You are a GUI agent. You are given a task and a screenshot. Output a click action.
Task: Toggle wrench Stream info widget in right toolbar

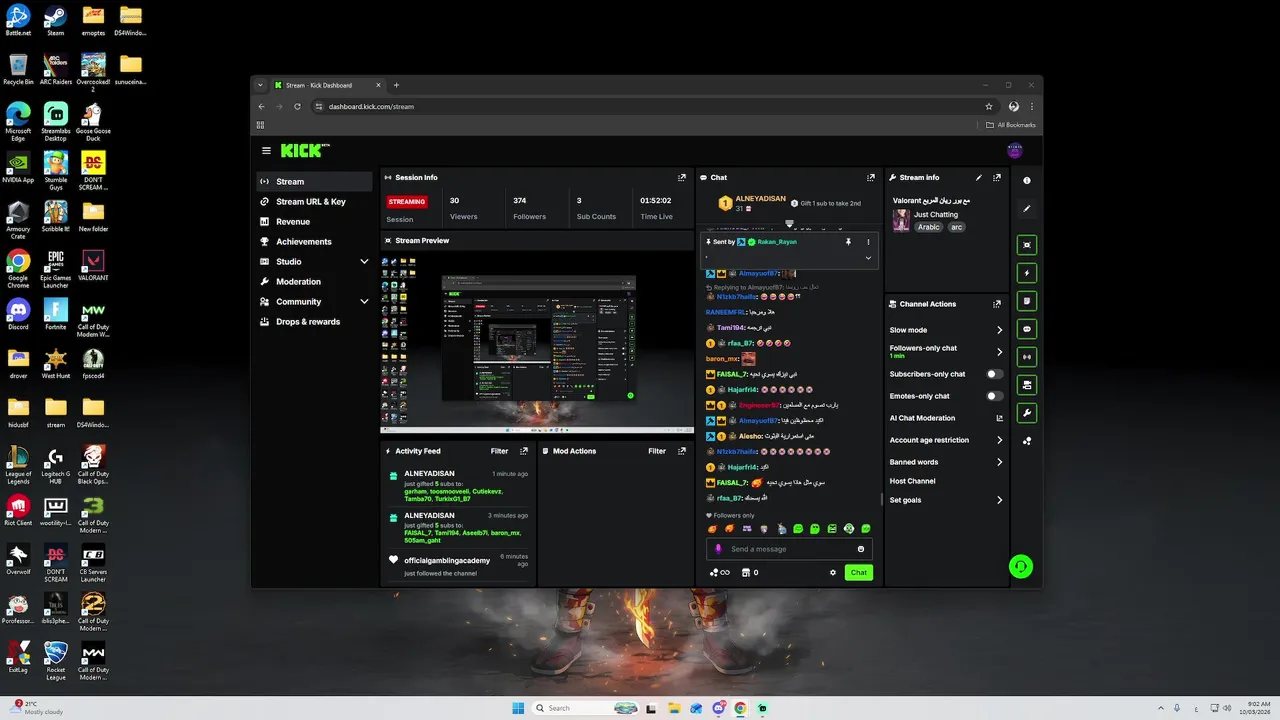(1027, 413)
